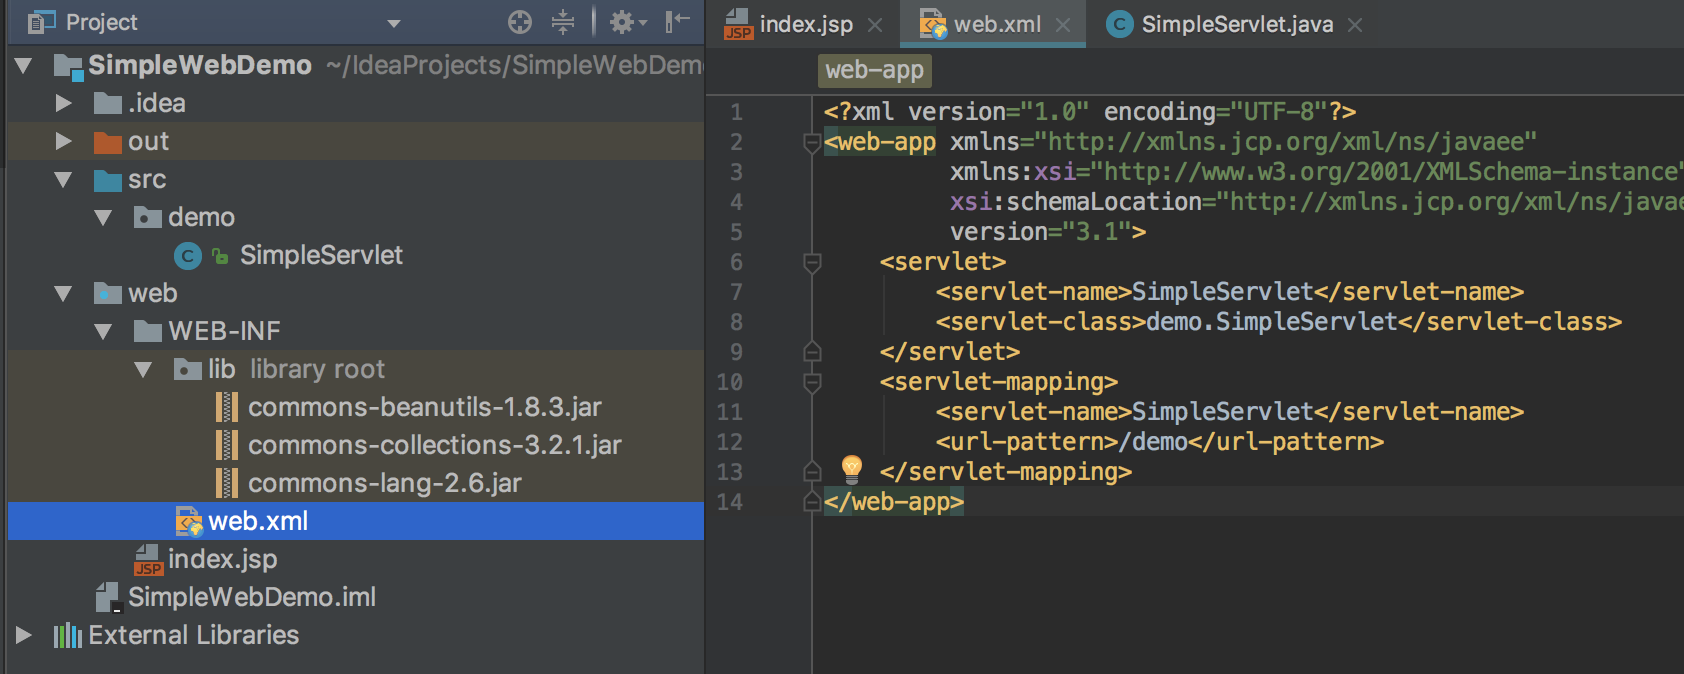Close the web.xml tab
The image size is (1684, 674).
coord(1063,25)
